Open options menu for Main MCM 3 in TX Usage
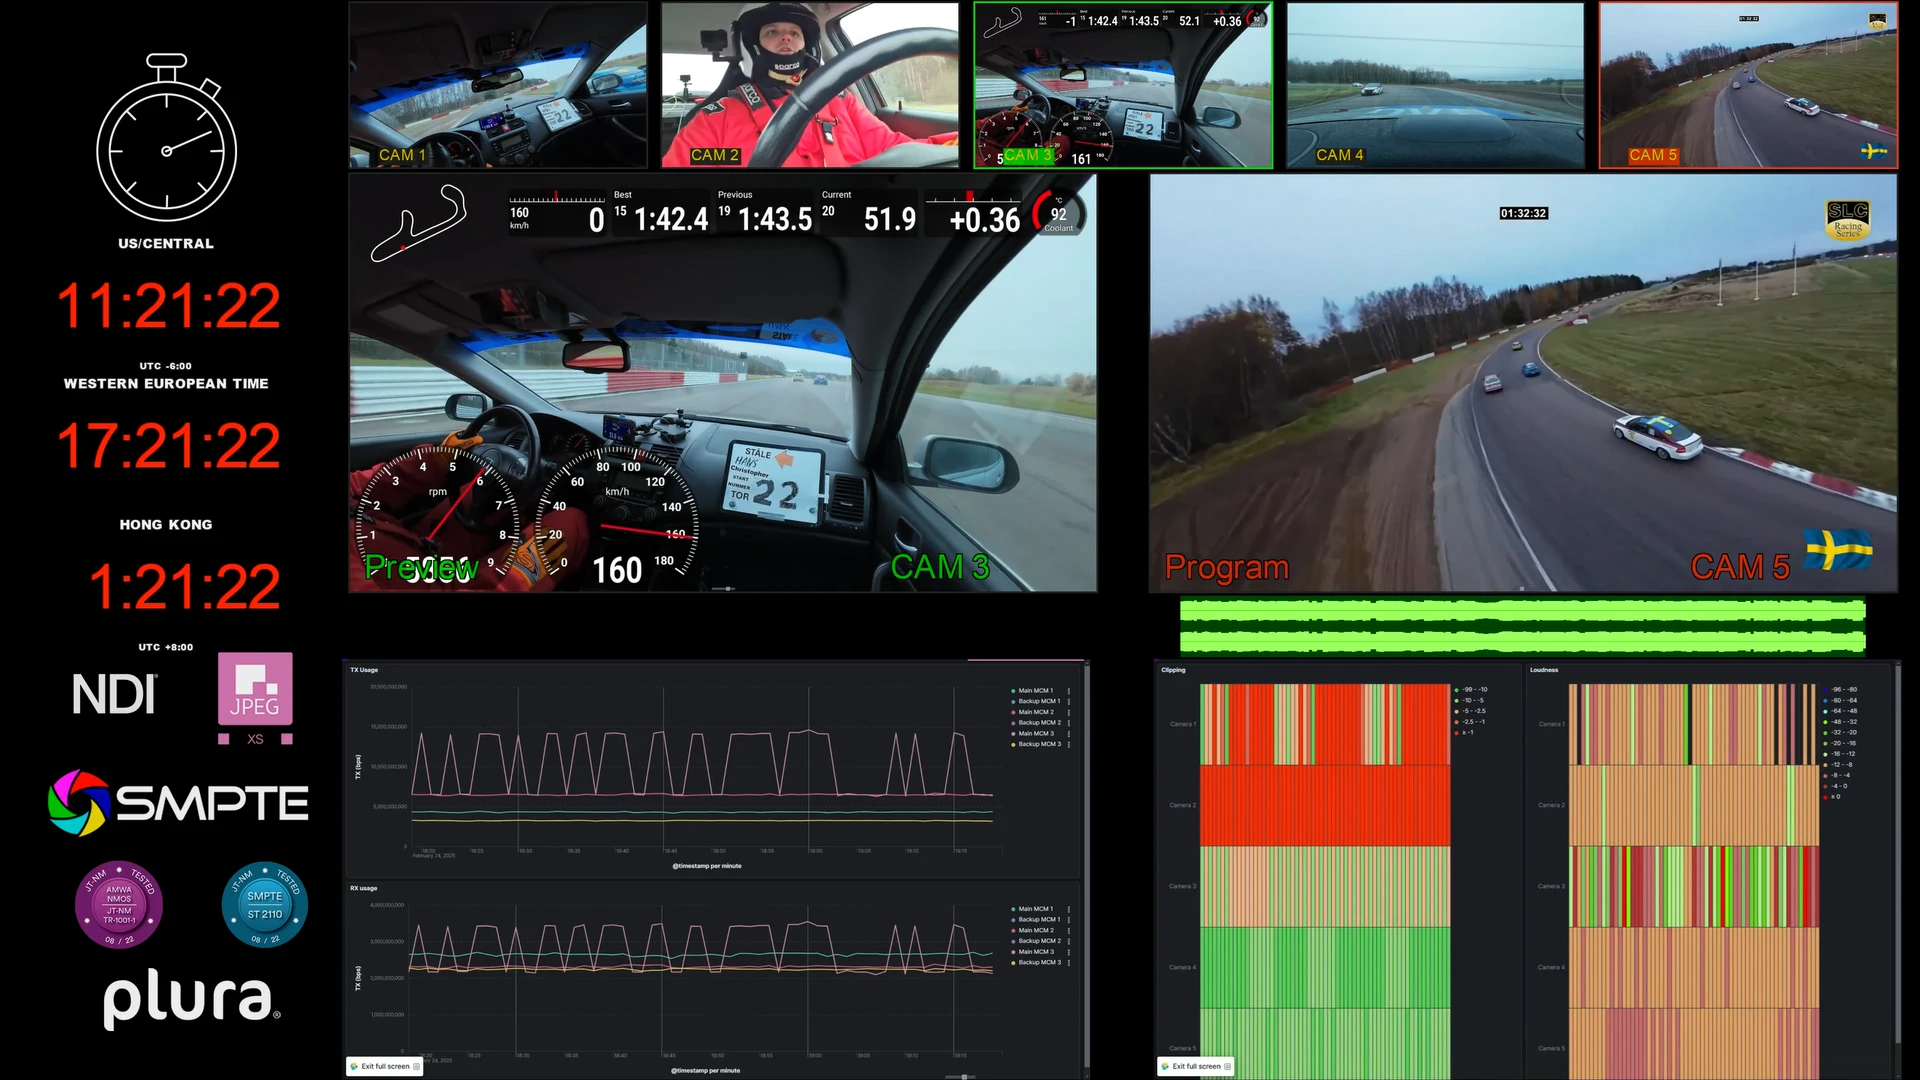The width and height of the screenshot is (1920, 1080). coord(1069,733)
